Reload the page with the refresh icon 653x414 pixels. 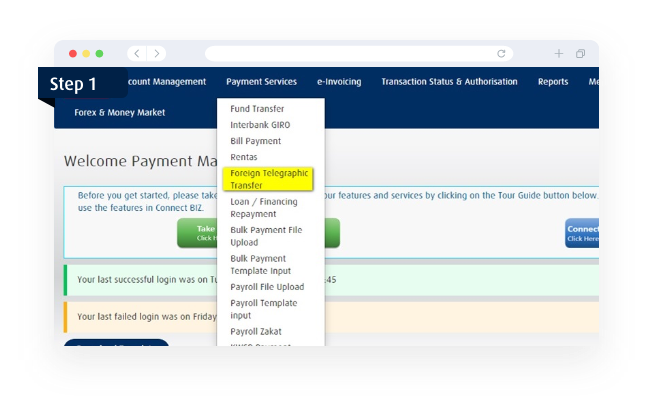(501, 53)
